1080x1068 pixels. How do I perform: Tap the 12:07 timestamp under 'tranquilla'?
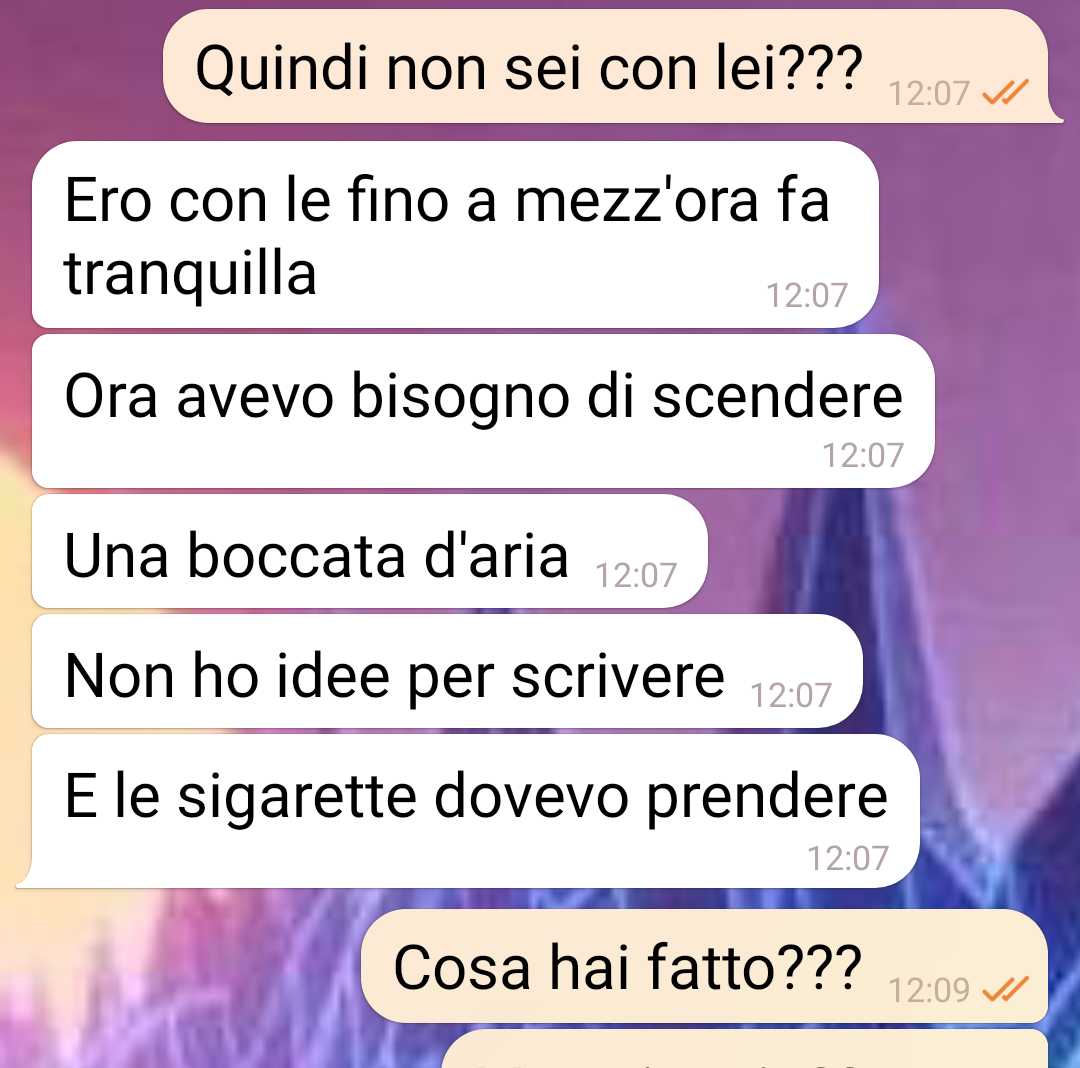pos(807,295)
